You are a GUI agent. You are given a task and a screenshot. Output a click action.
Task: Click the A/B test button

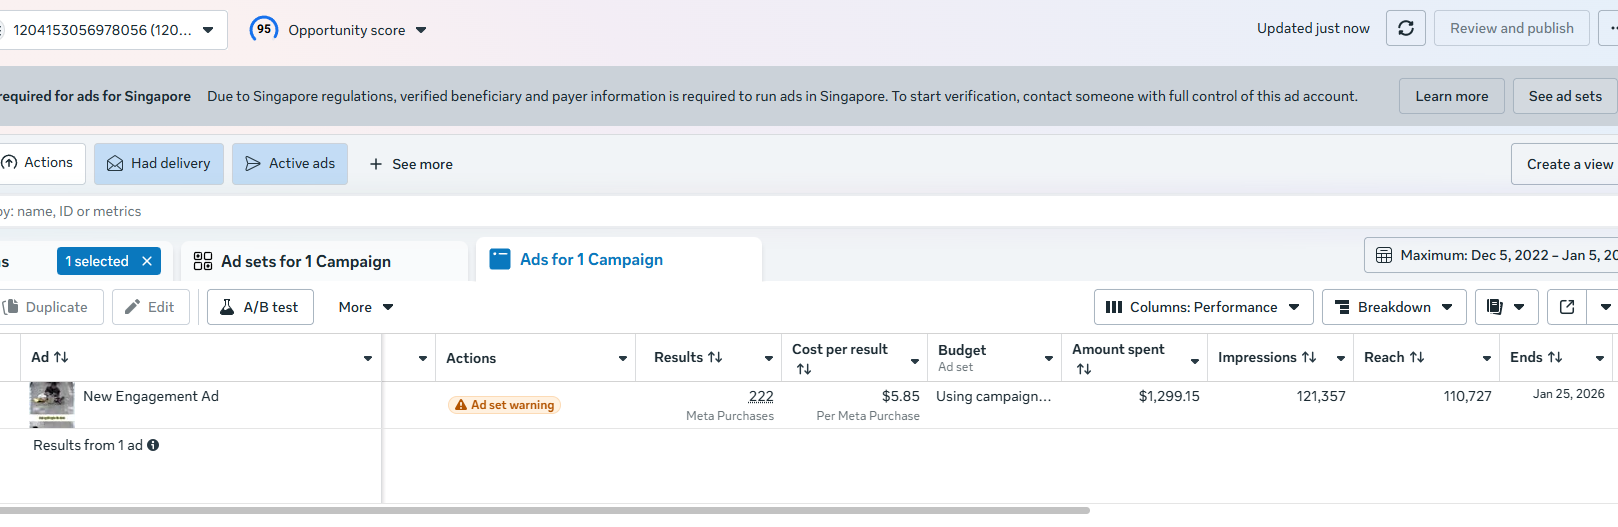point(260,307)
